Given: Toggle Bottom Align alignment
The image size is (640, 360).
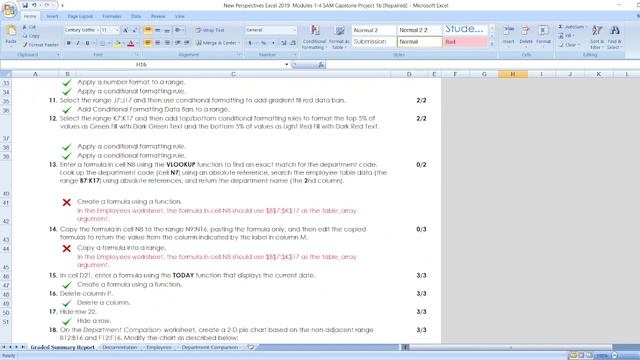Looking at the screenshot, I should pos(167,30).
